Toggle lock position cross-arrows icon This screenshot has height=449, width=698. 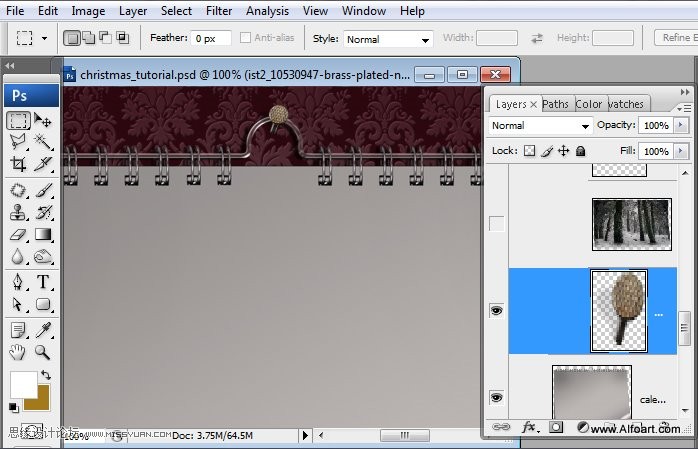[564, 151]
